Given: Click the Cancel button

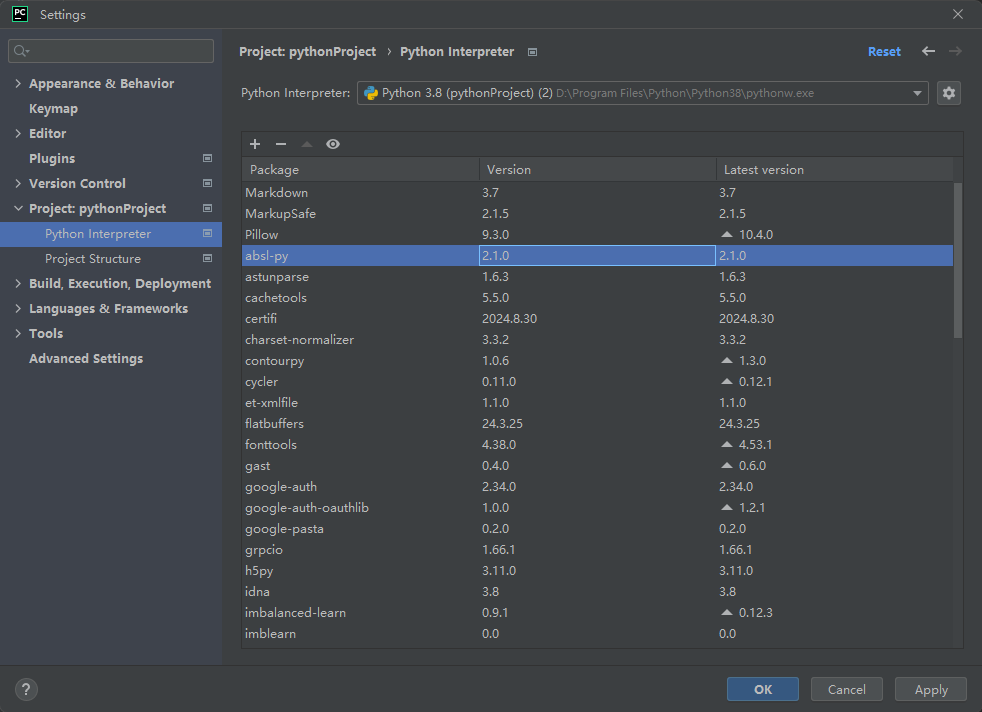Looking at the screenshot, I should (847, 689).
